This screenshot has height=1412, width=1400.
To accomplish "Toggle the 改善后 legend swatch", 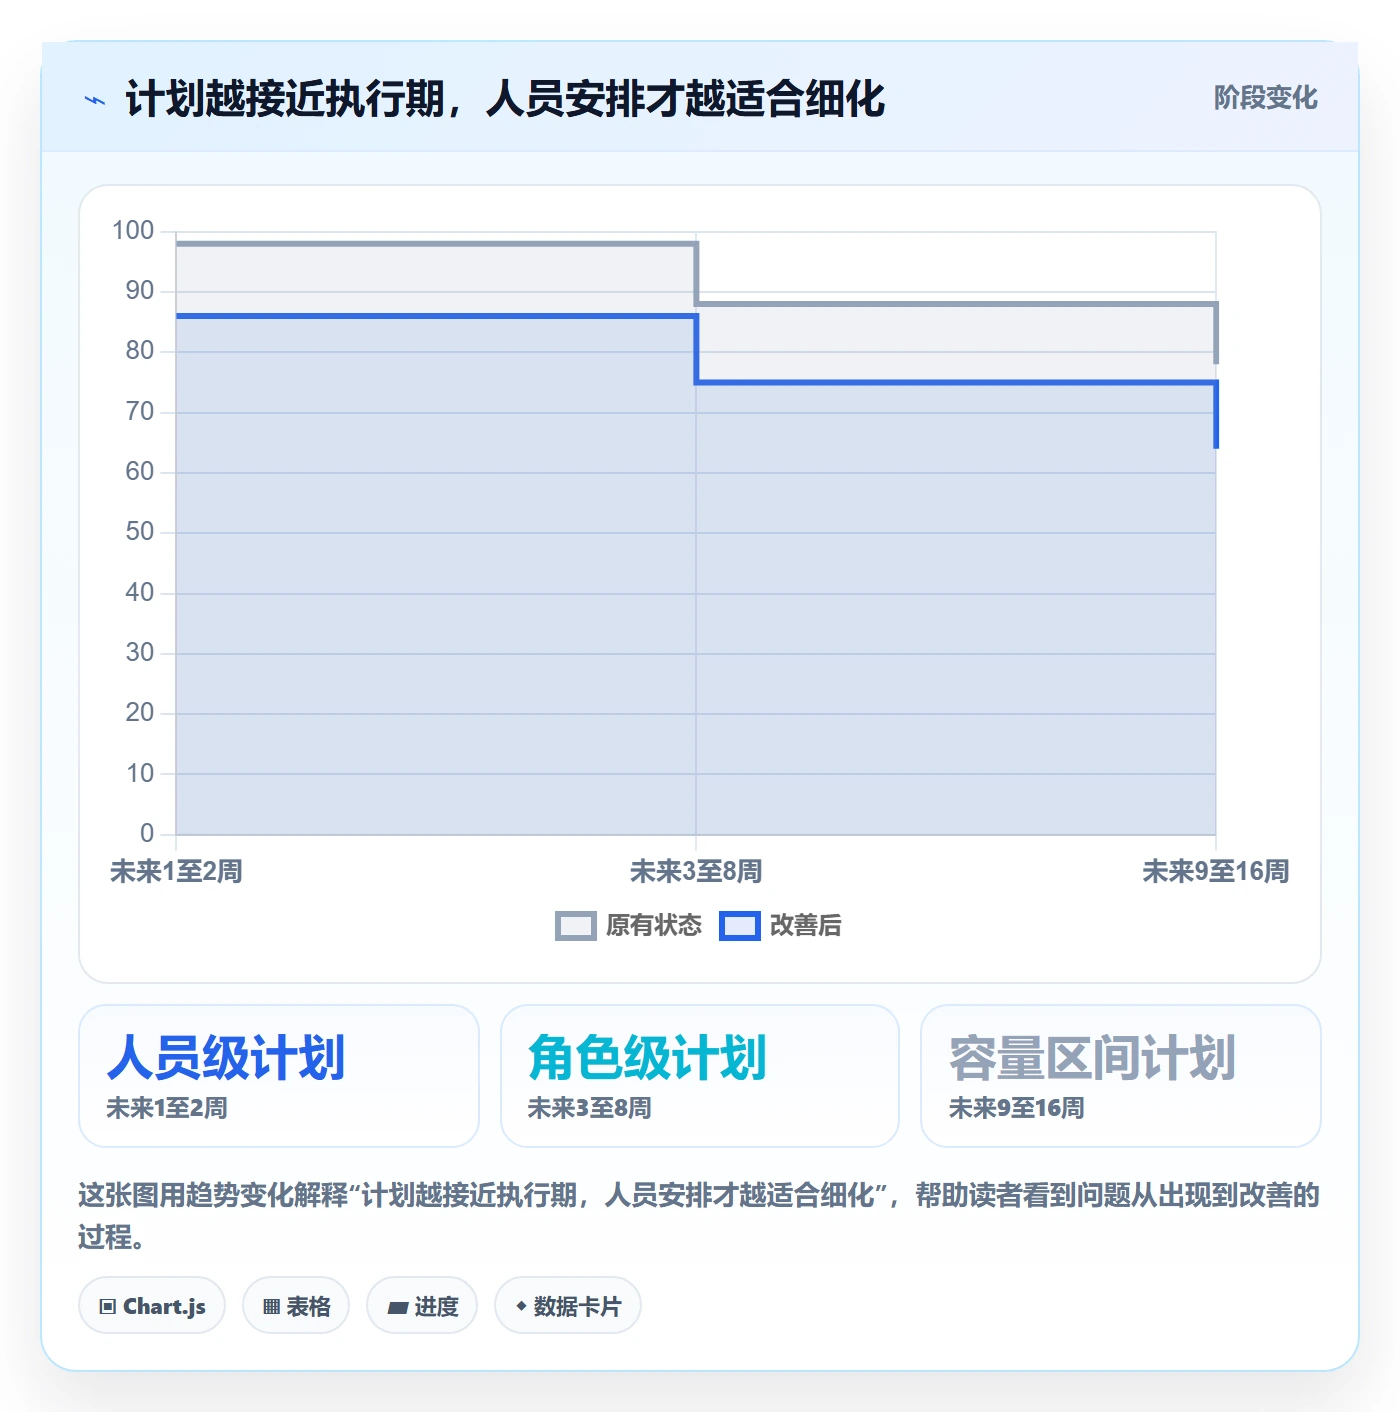I will tap(740, 926).
